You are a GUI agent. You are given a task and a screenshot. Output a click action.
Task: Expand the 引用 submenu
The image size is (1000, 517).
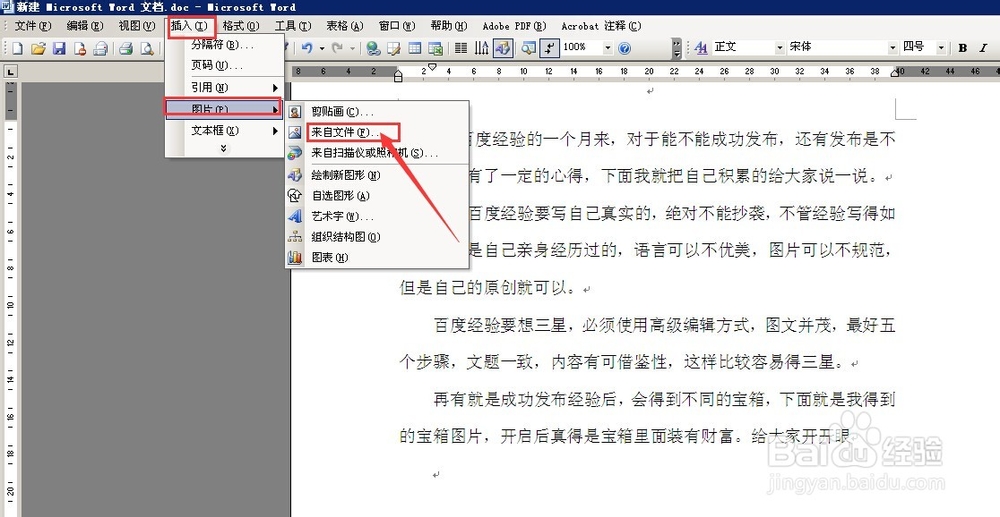[223, 87]
